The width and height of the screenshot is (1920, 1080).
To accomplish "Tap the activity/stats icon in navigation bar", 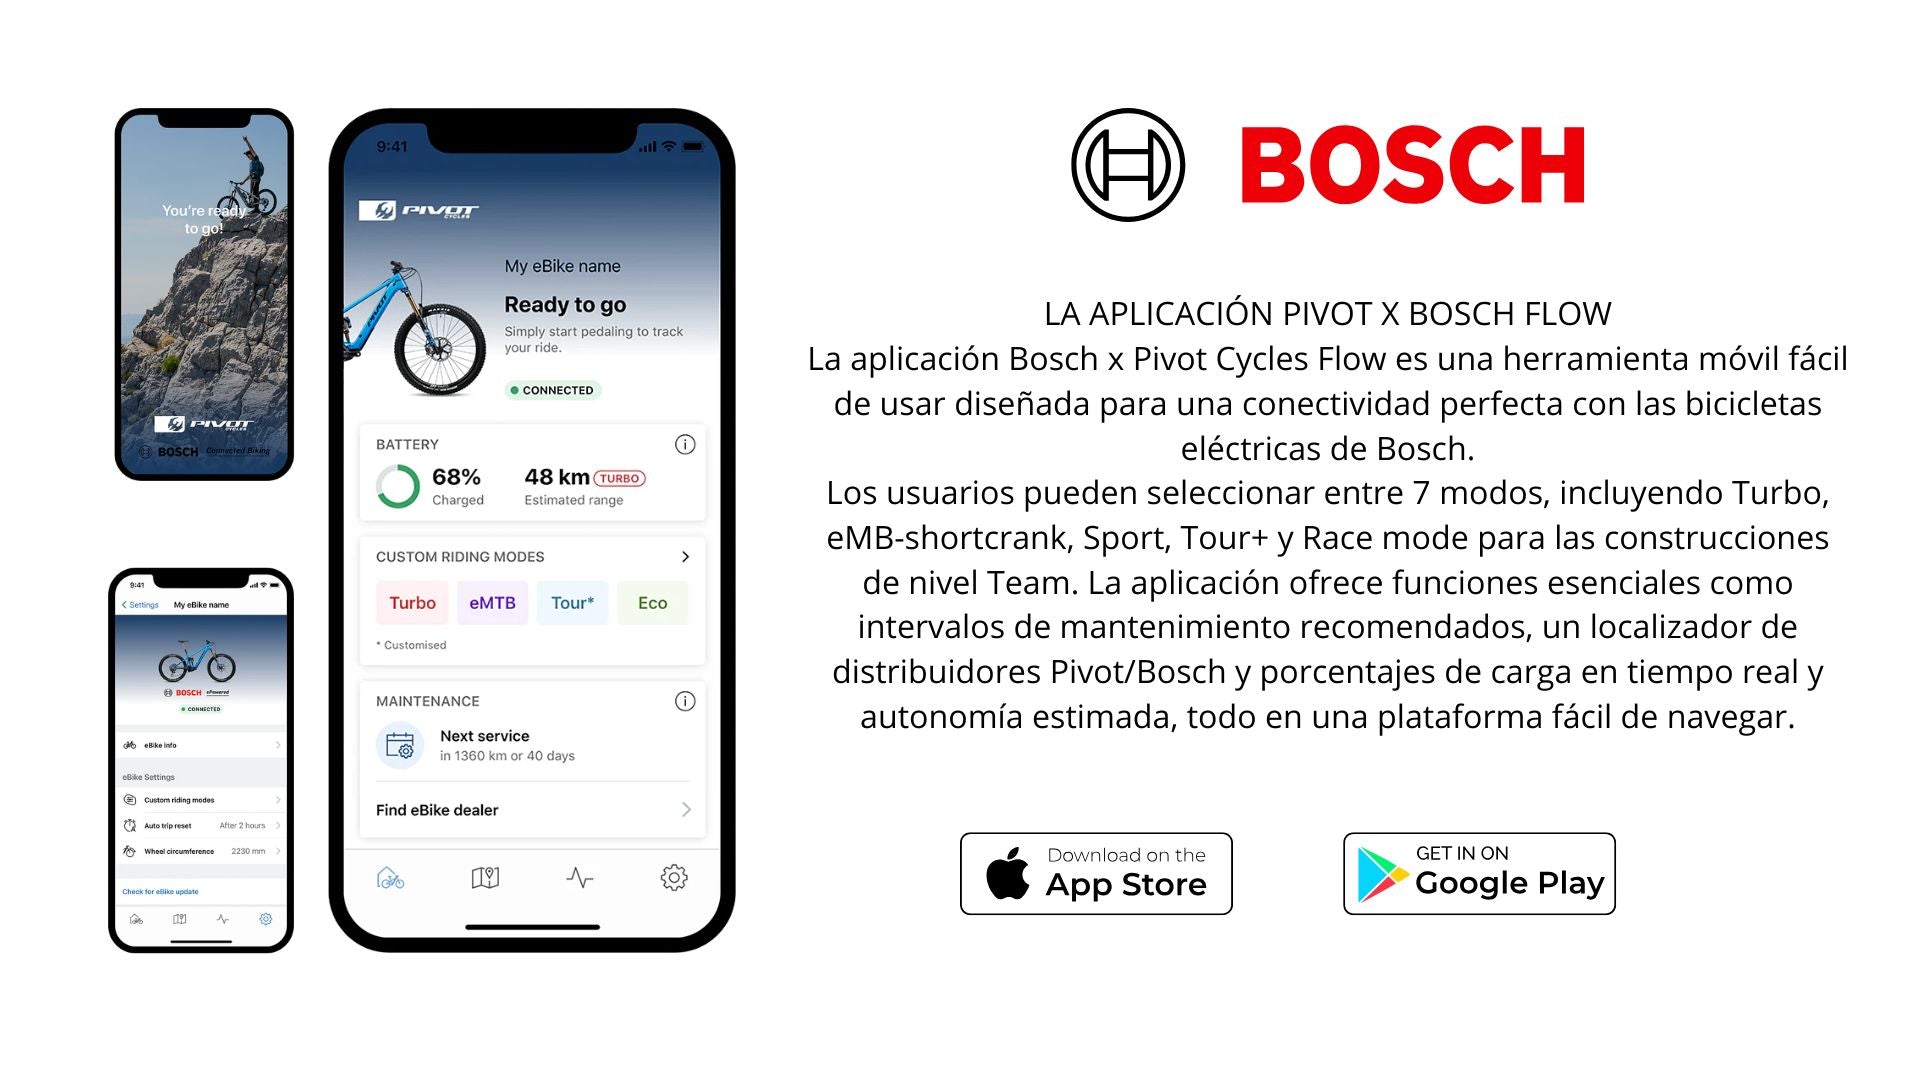I will [x=579, y=877].
